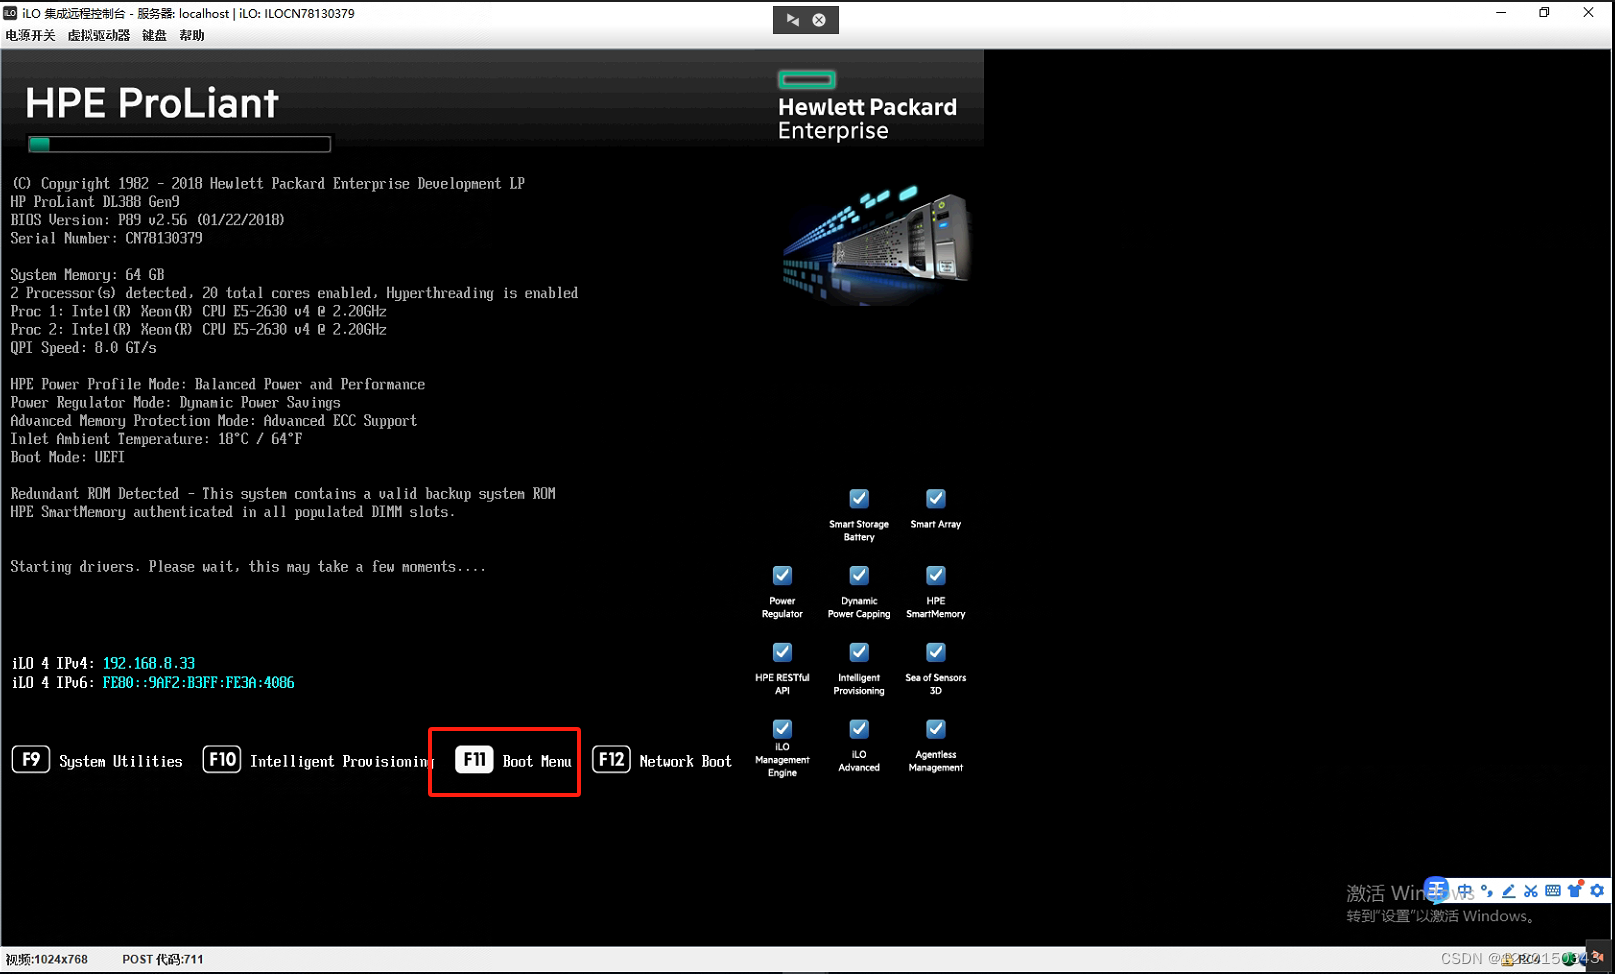Click the F11 key icon for Boot Menu
The height and width of the screenshot is (974, 1615).
[474, 759]
